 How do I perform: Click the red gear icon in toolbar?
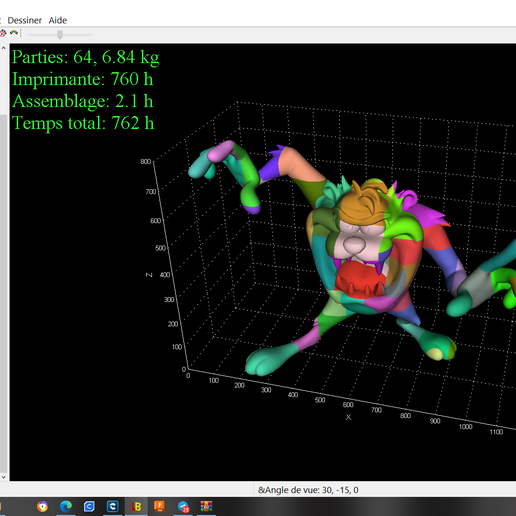point(3,33)
